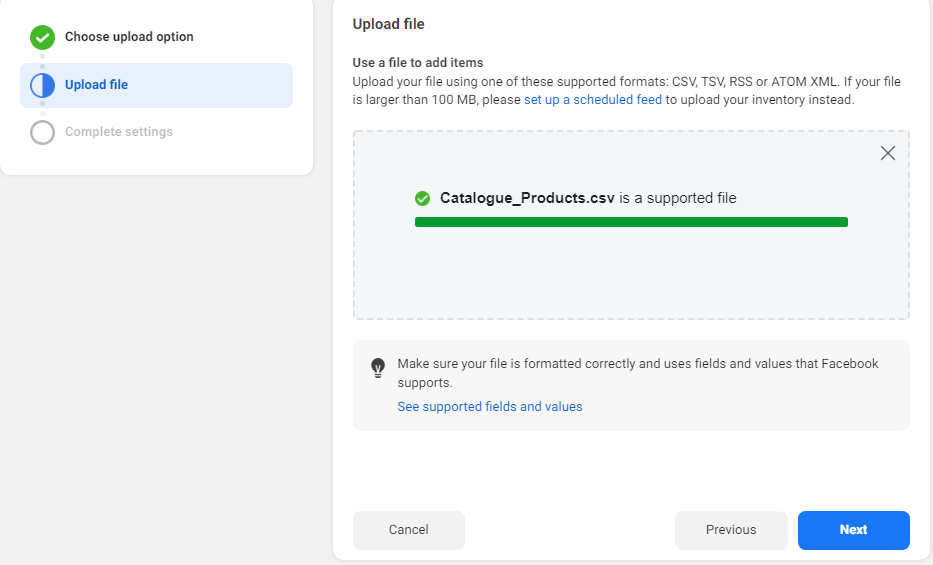Viewport: 933px width, 565px height.
Task: Remove uploaded file with X icon
Action: point(887,153)
